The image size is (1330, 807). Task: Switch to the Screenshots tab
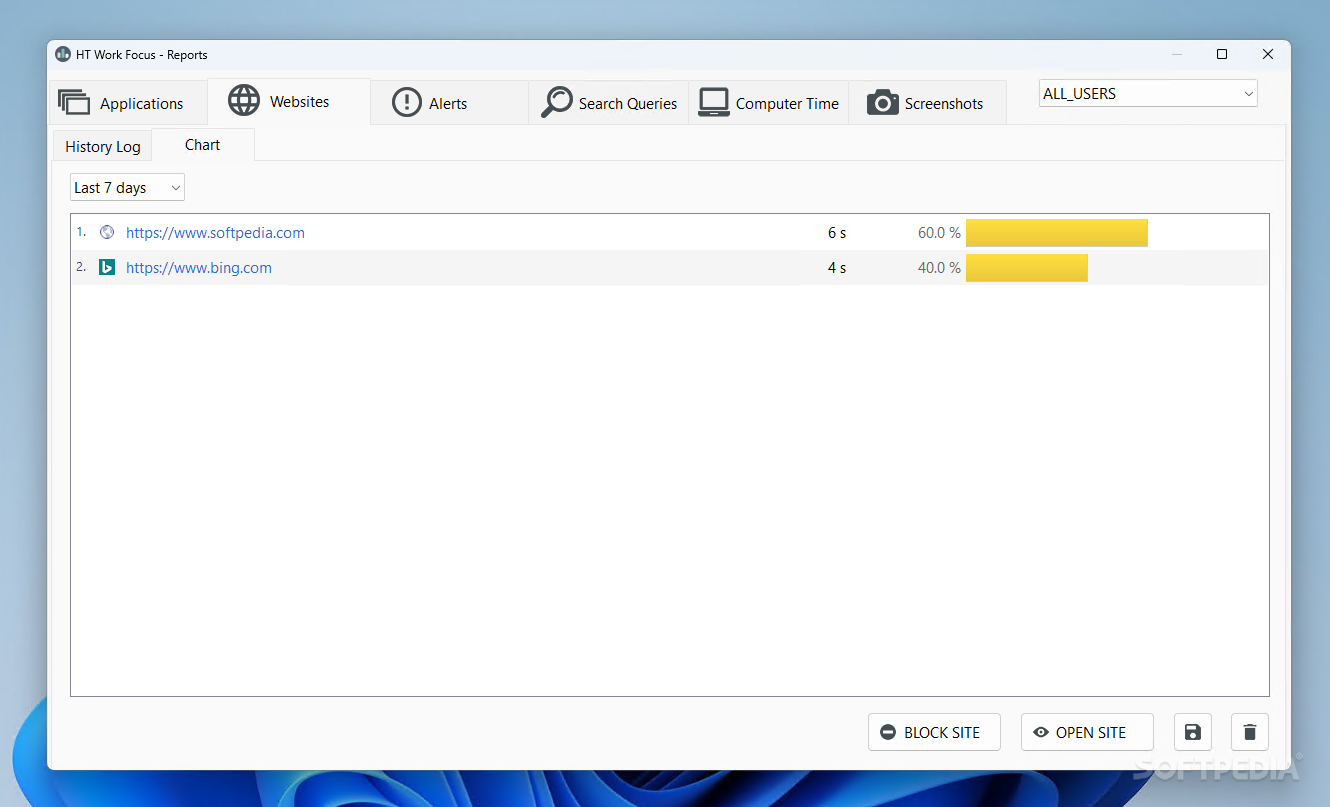pos(927,103)
